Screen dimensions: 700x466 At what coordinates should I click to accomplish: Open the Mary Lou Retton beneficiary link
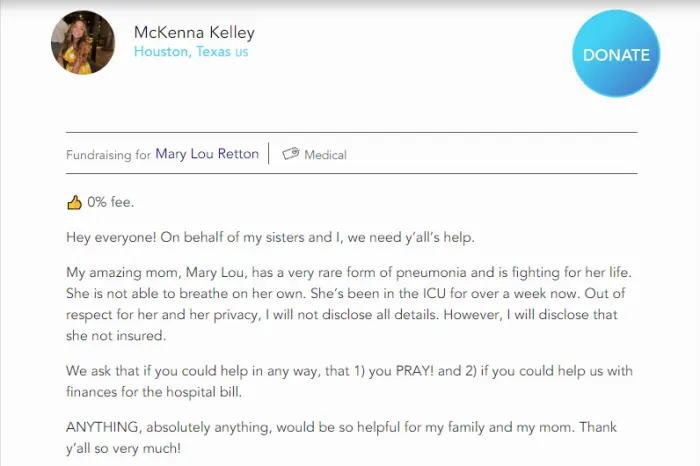click(x=207, y=154)
